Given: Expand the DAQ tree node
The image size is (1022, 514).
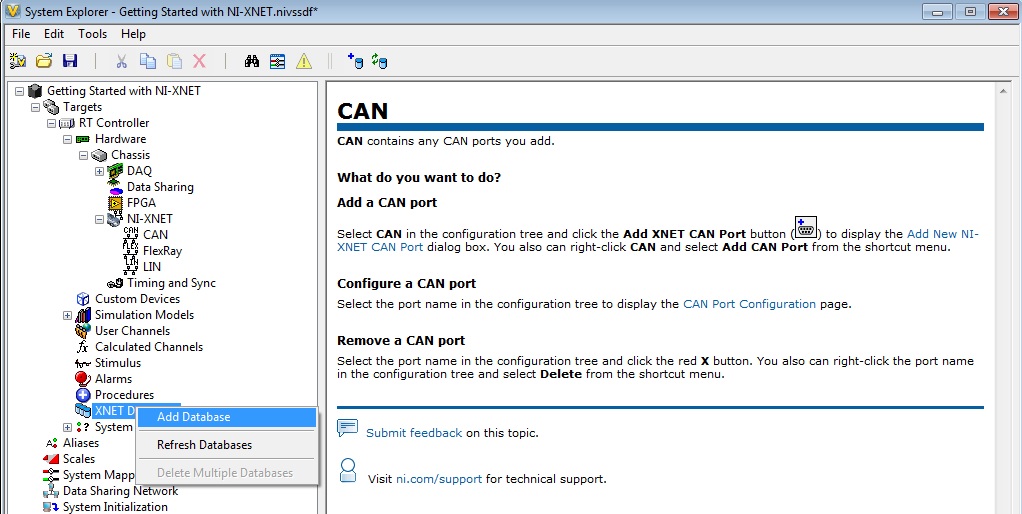Looking at the screenshot, I should click(99, 171).
